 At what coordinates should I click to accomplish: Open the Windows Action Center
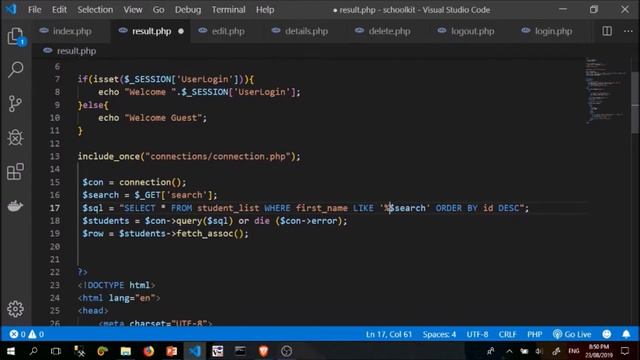point(625,351)
